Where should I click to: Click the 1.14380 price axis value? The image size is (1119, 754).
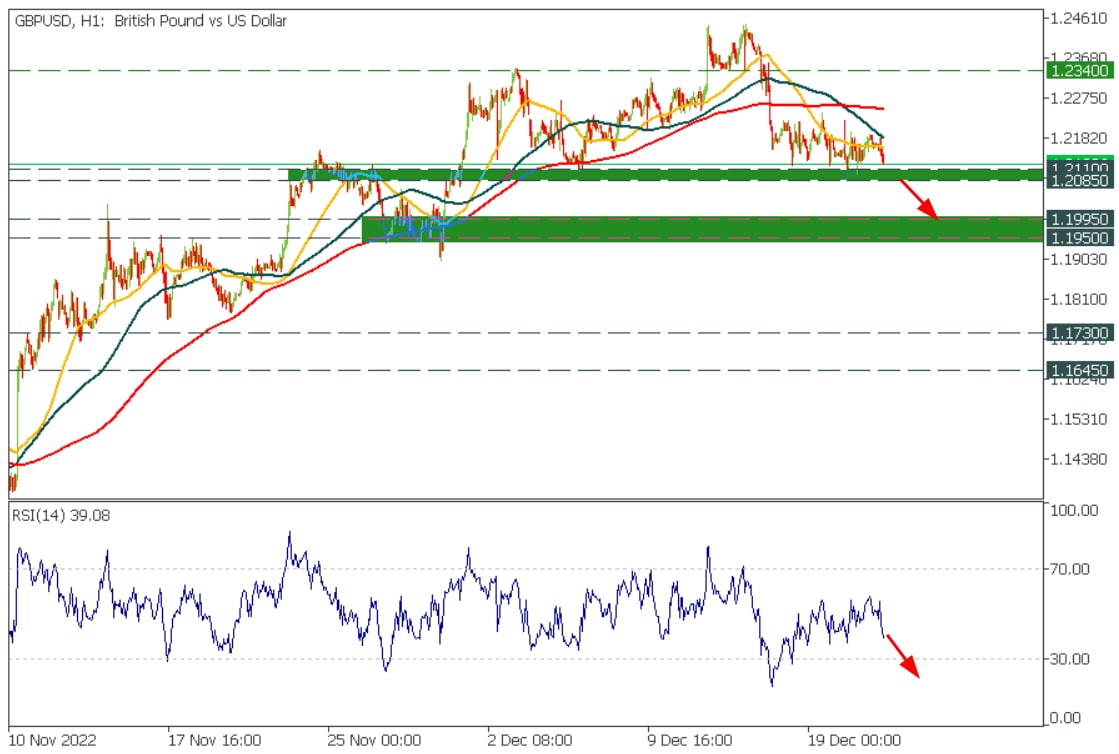coord(1078,459)
